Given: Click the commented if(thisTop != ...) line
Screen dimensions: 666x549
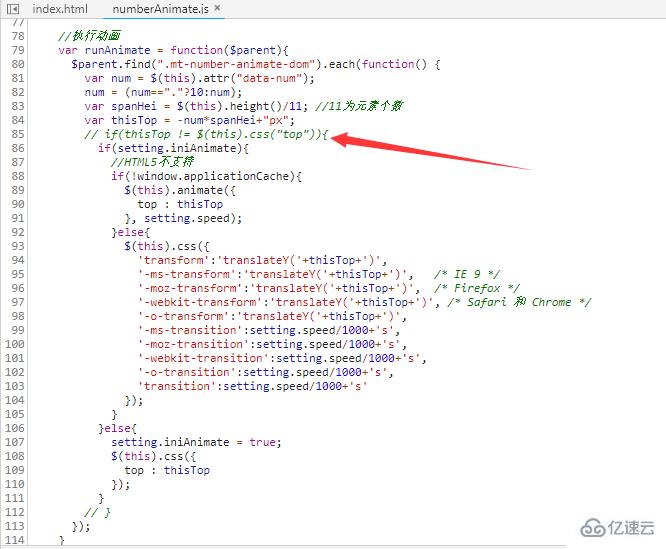Looking at the screenshot, I should coord(206,134).
